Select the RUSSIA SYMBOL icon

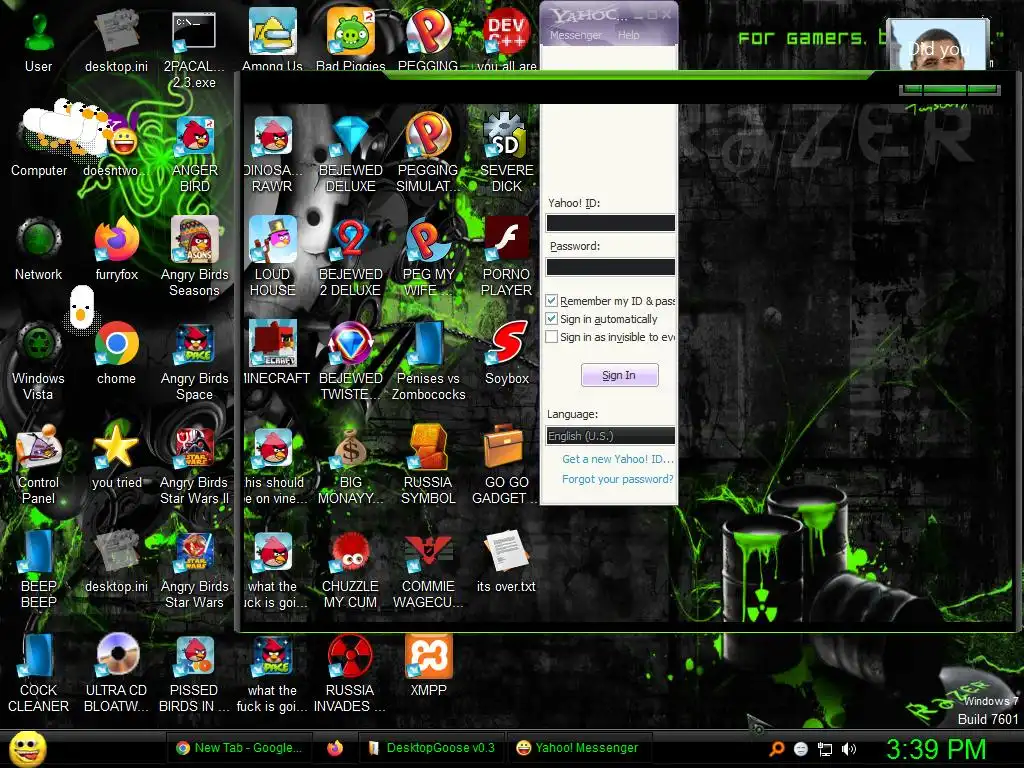428,465
